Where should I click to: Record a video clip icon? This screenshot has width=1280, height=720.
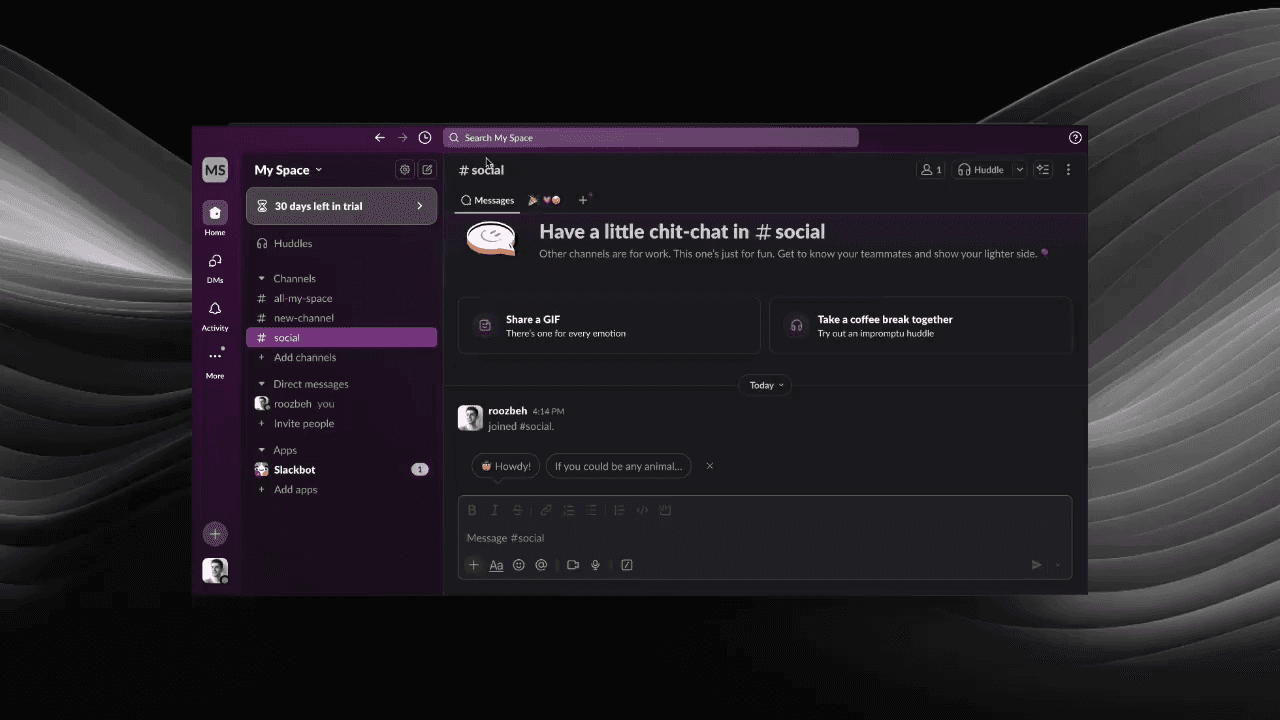[573, 565]
